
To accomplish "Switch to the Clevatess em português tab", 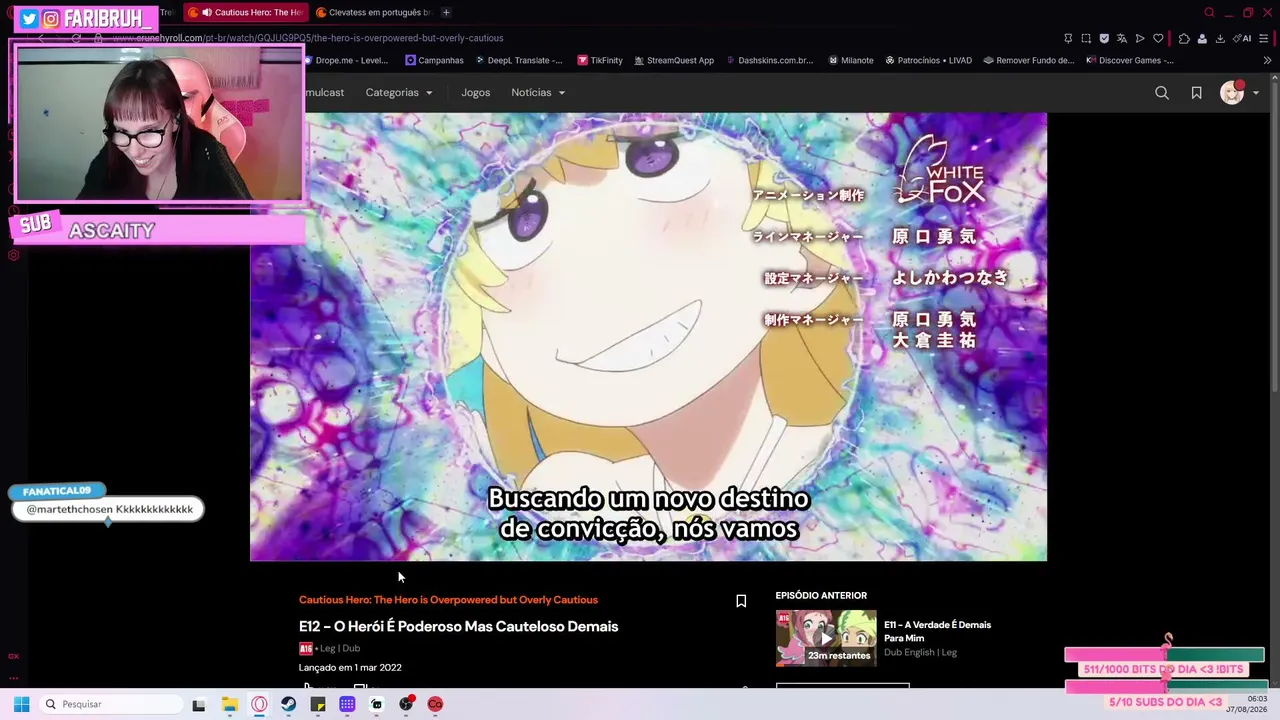I will click(x=374, y=12).
